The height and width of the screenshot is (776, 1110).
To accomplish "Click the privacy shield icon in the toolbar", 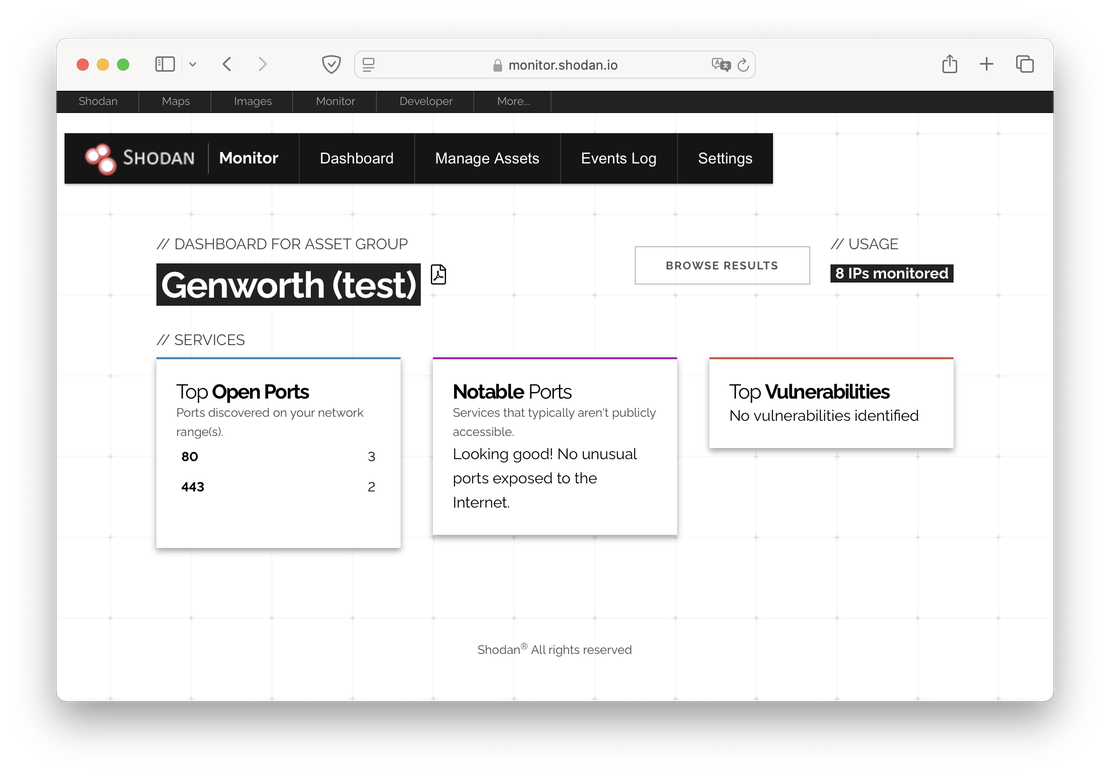I will [331, 63].
